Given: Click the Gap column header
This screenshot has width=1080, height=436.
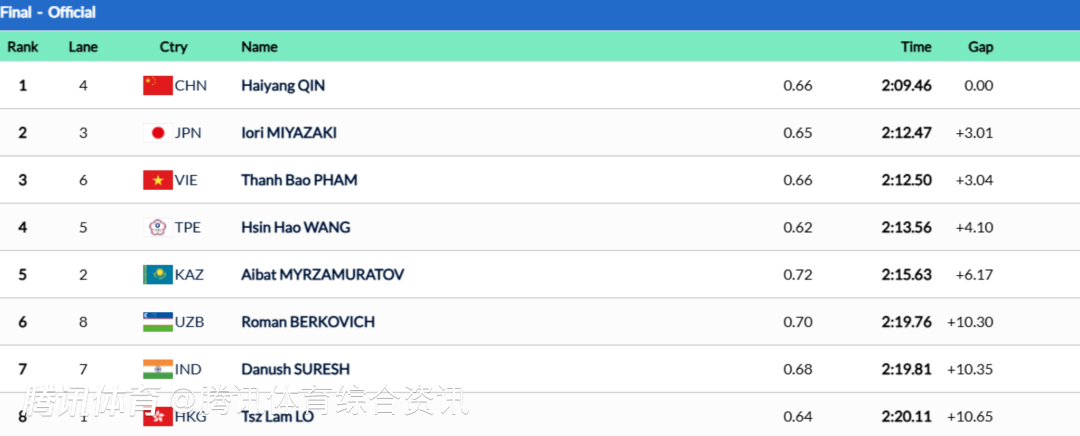Looking at the screenshot, I should 980,47.
